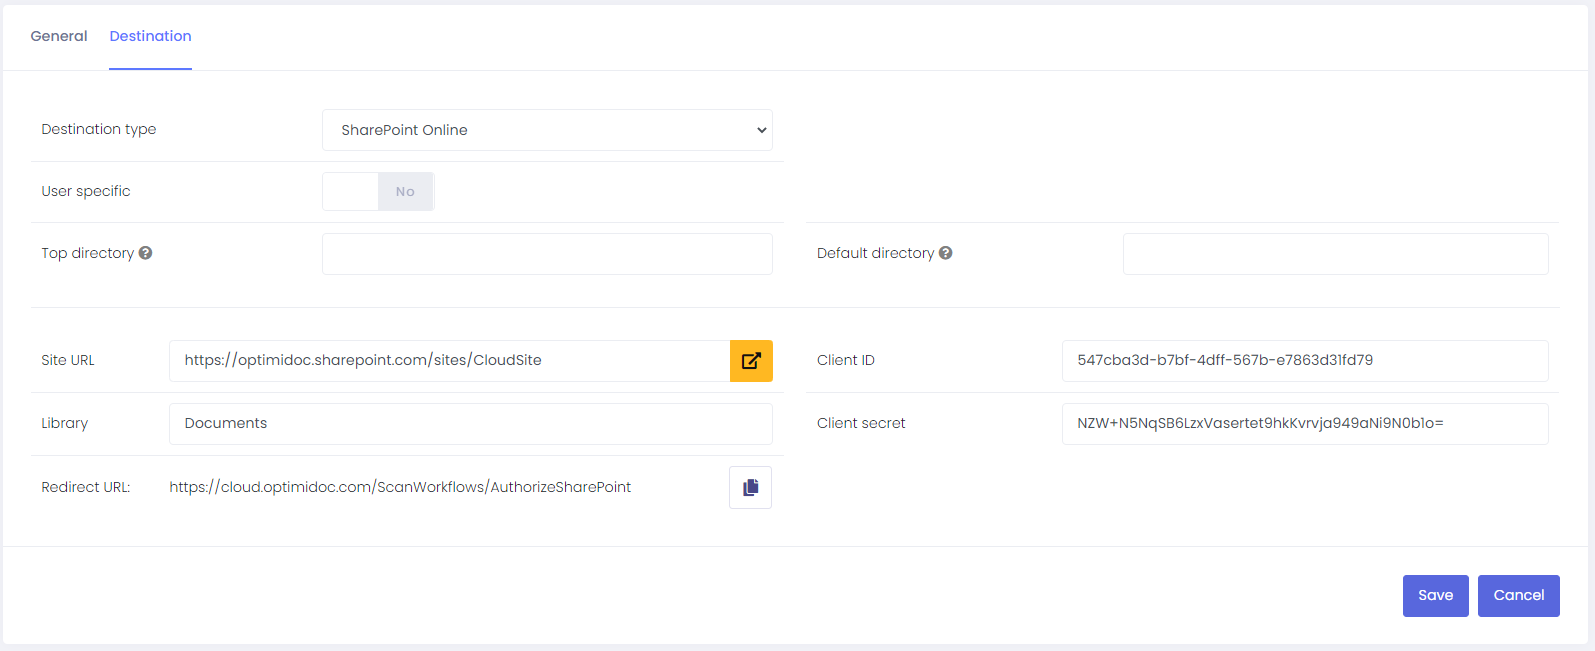Cancel the destination changes
Screen dimensions: 1595x651
click(x=1518, y=596)
